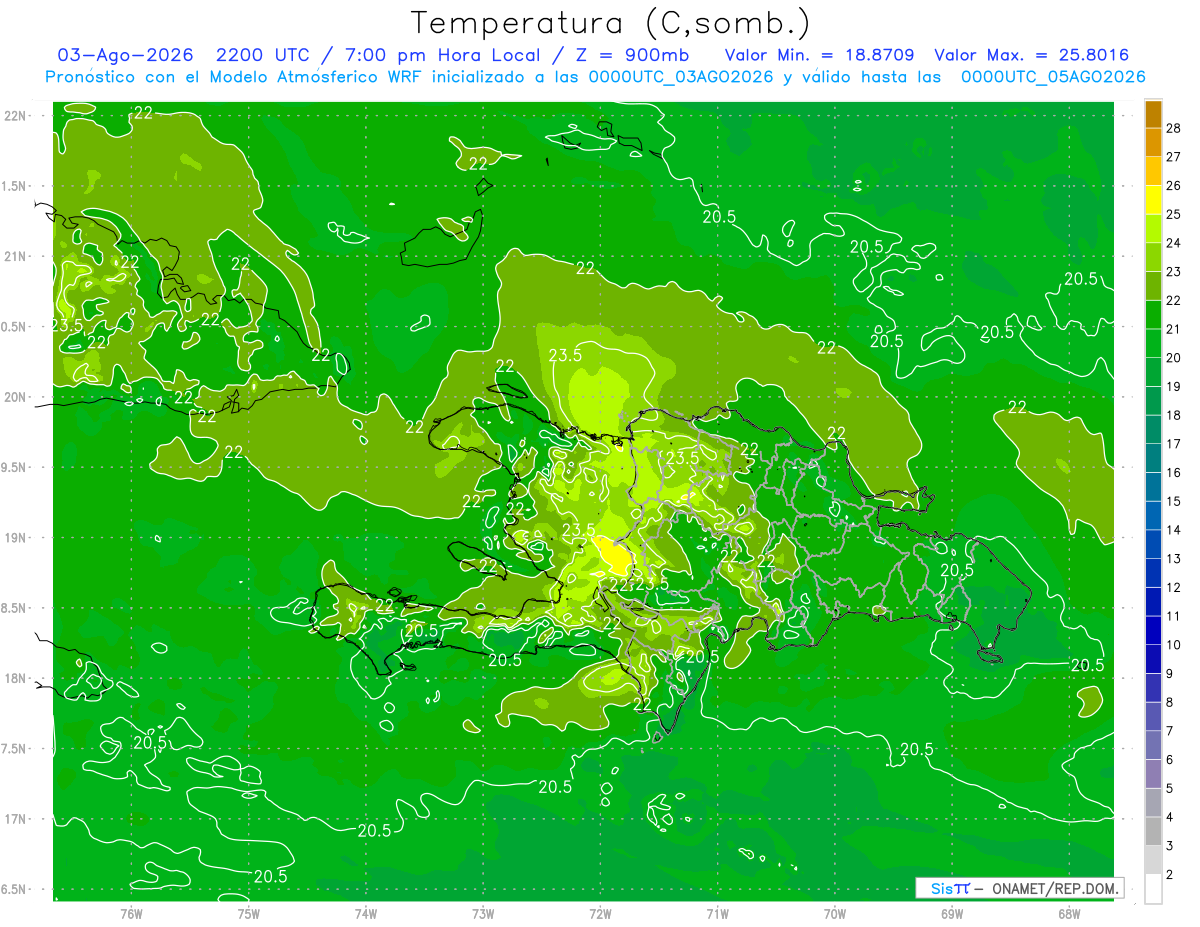Click the gray legend swatch between 3 and 4

1153,831
